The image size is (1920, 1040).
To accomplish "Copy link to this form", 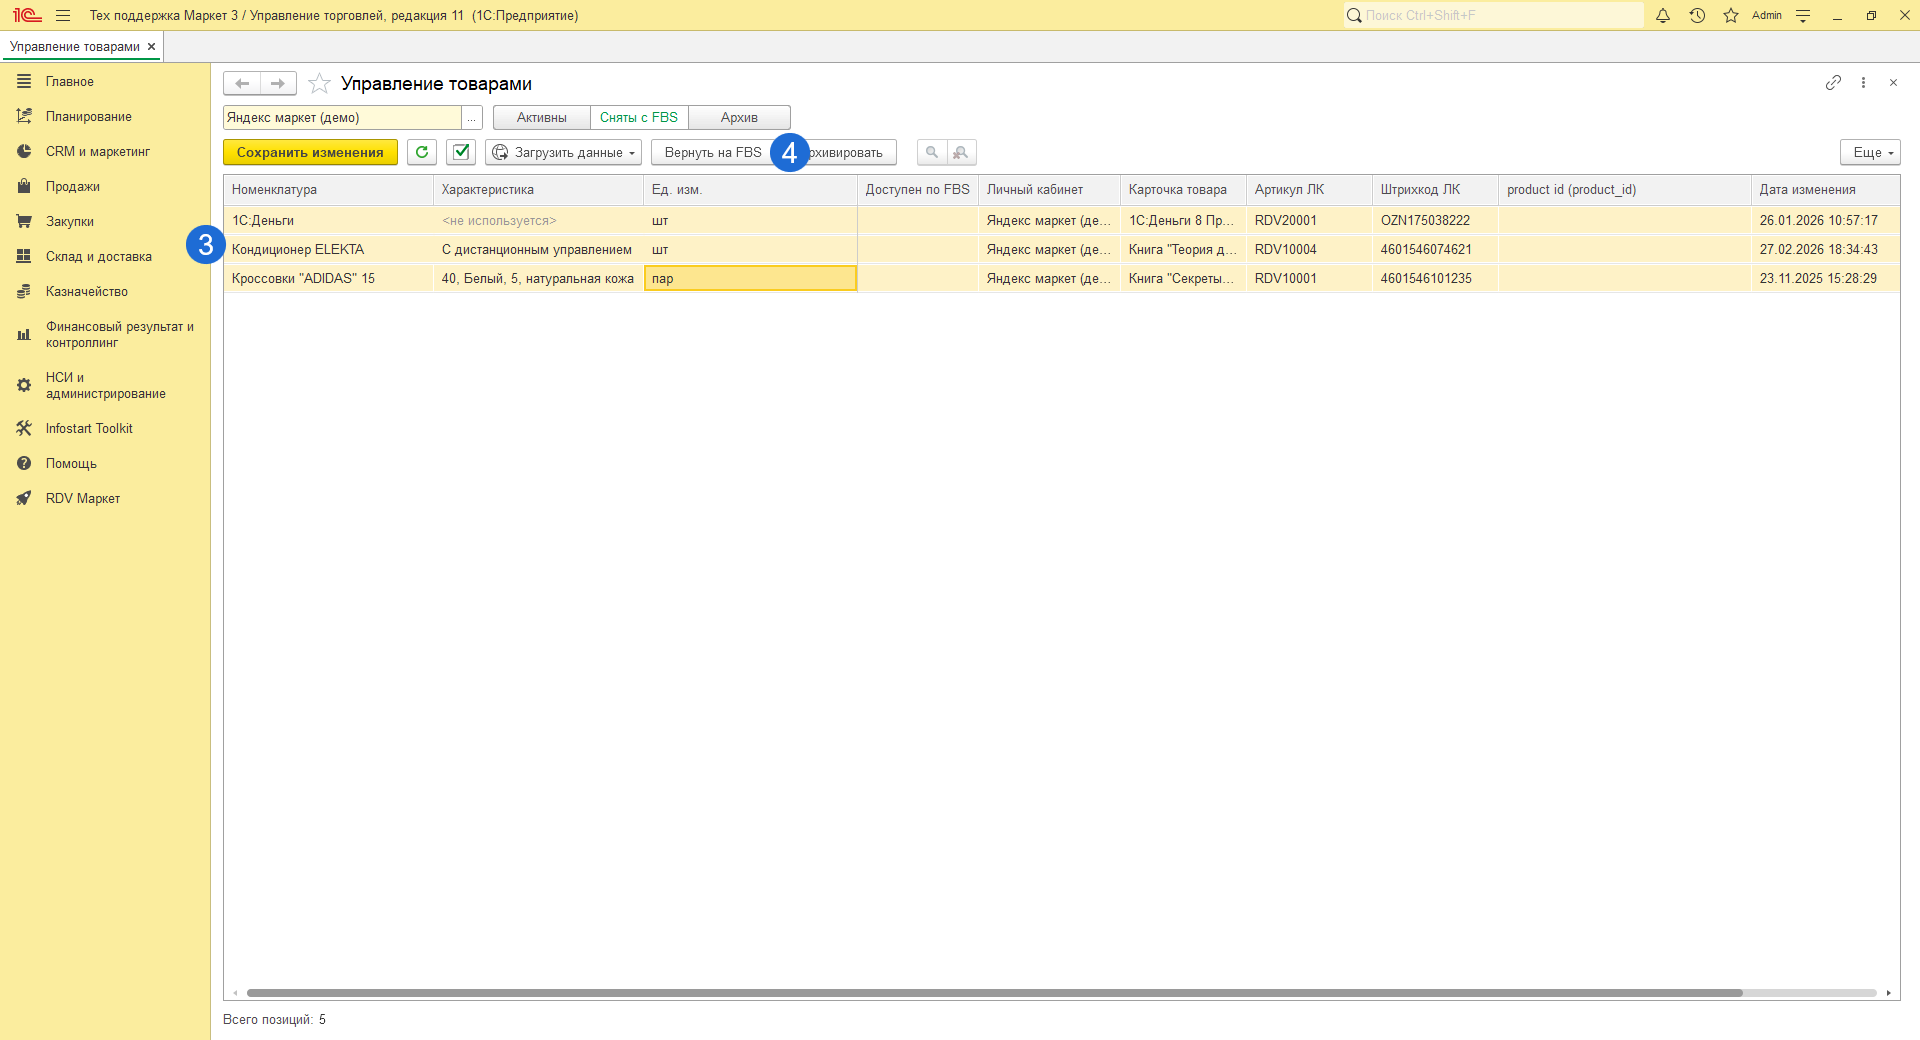I will [1833, 83].
